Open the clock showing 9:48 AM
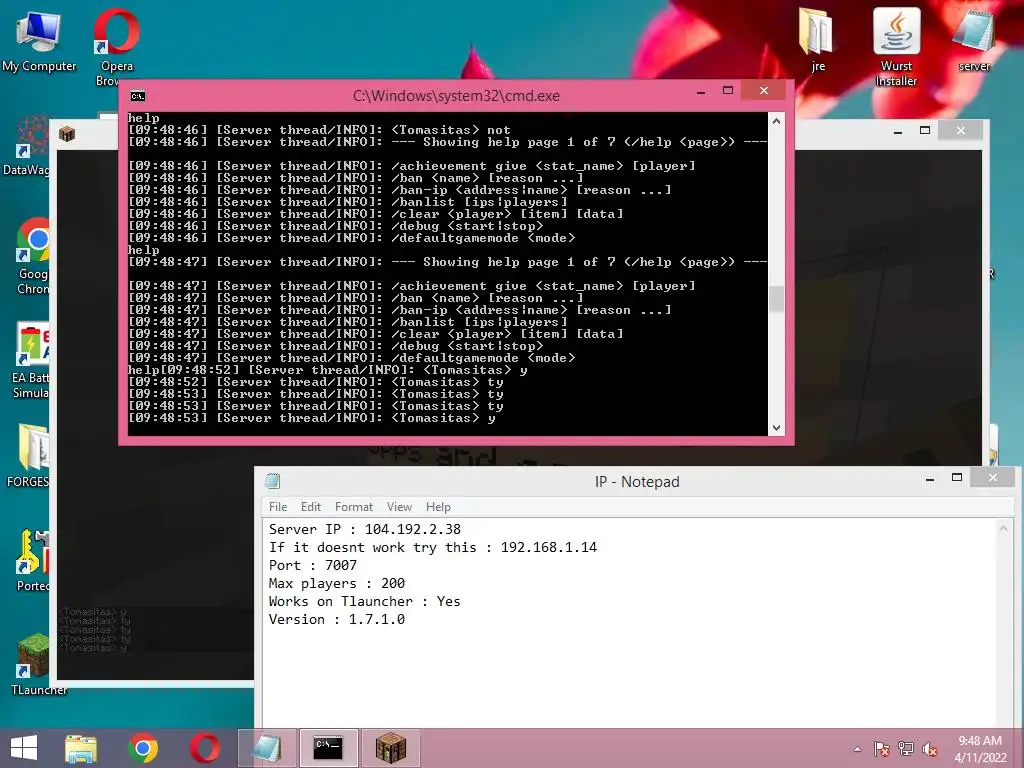Screen dimensions: 1024x768 tap(980, 749)
